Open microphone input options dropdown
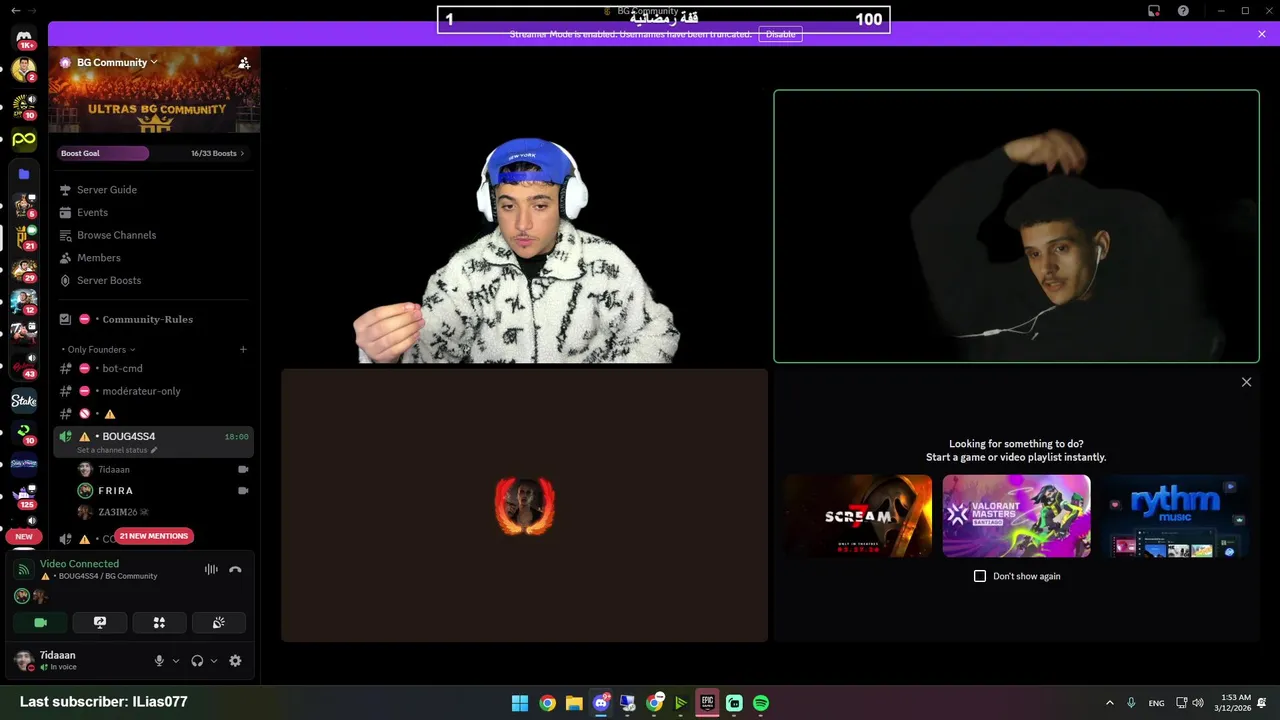This screenshot has height=720, width=1280. point(176,661)
